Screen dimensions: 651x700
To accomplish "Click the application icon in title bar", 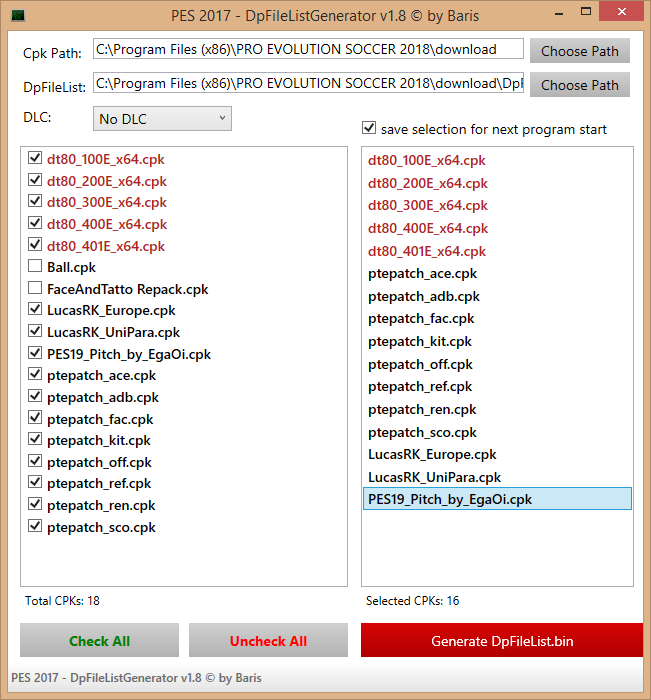I will tap(18, 16).
